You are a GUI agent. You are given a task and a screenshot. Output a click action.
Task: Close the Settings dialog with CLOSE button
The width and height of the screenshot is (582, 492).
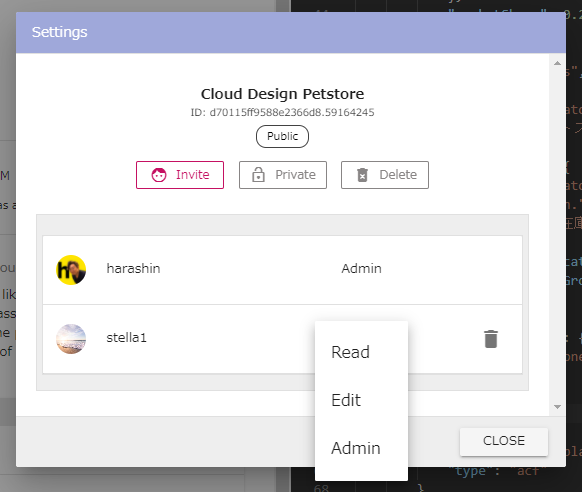504,442
